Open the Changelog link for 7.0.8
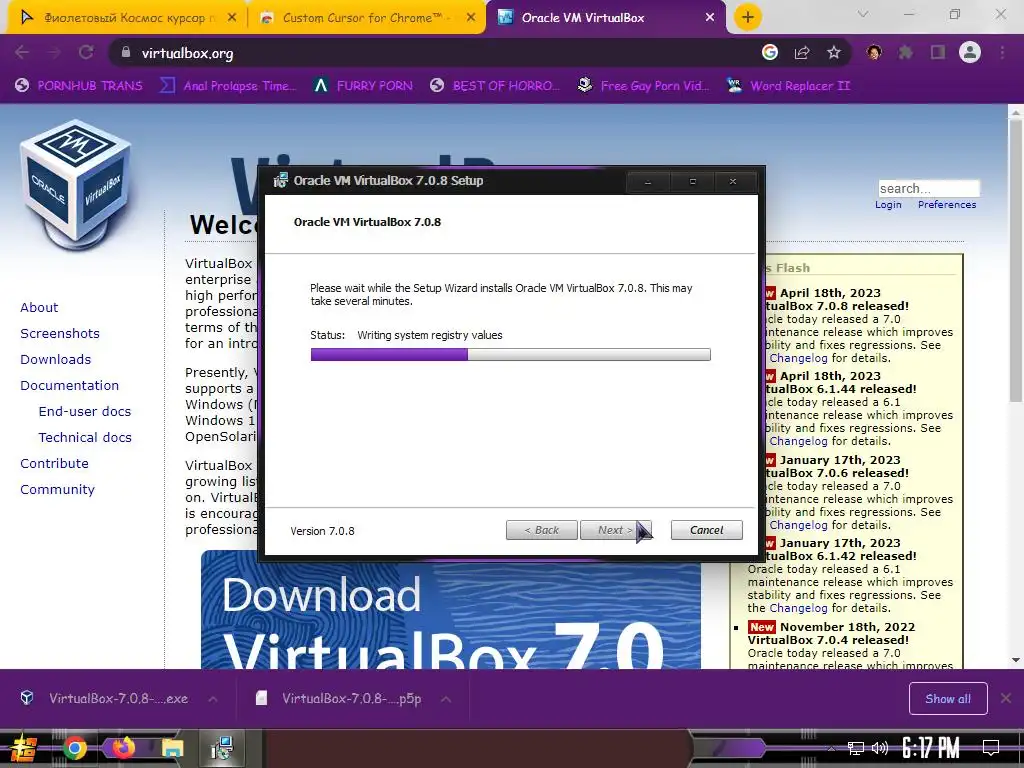 798,358
